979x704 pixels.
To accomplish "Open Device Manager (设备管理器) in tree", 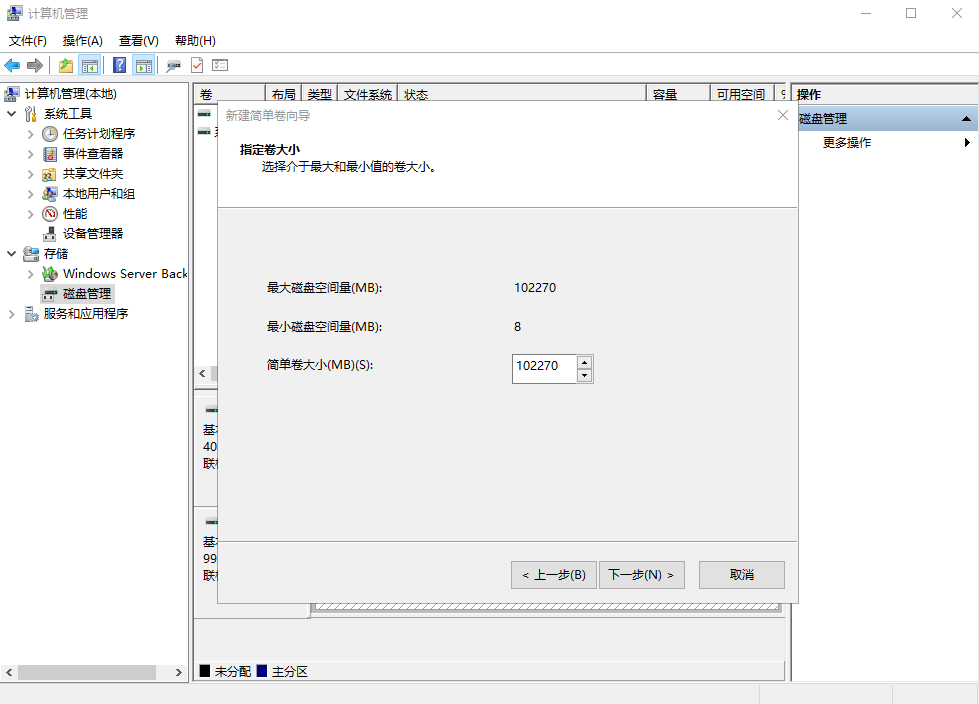I will (92, 233).
